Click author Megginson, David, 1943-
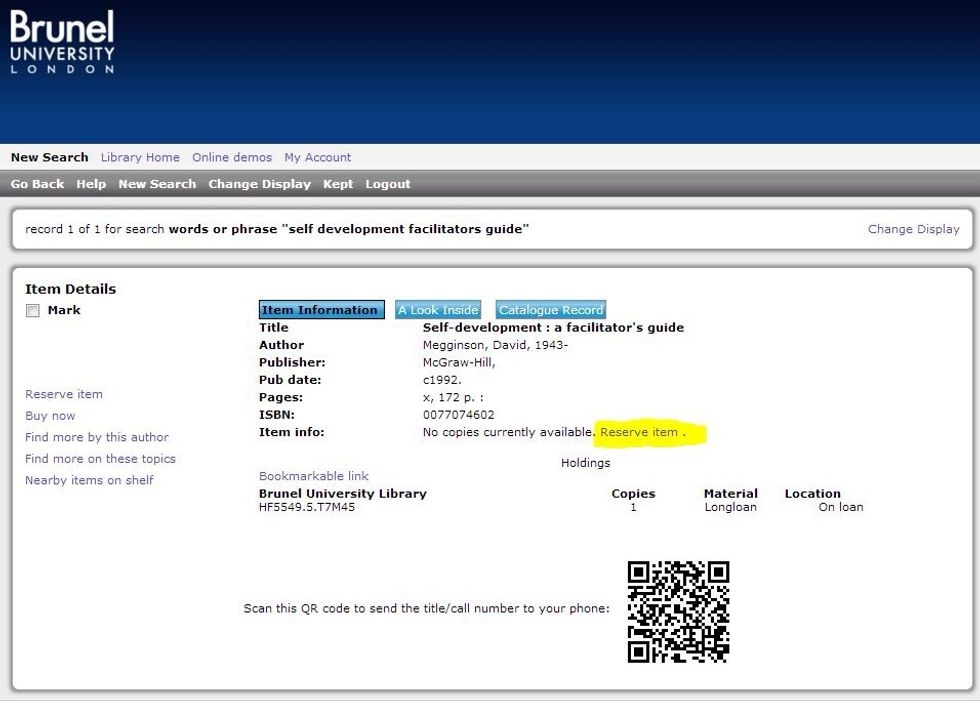This screenshot has width=980, height=701. 495,345
